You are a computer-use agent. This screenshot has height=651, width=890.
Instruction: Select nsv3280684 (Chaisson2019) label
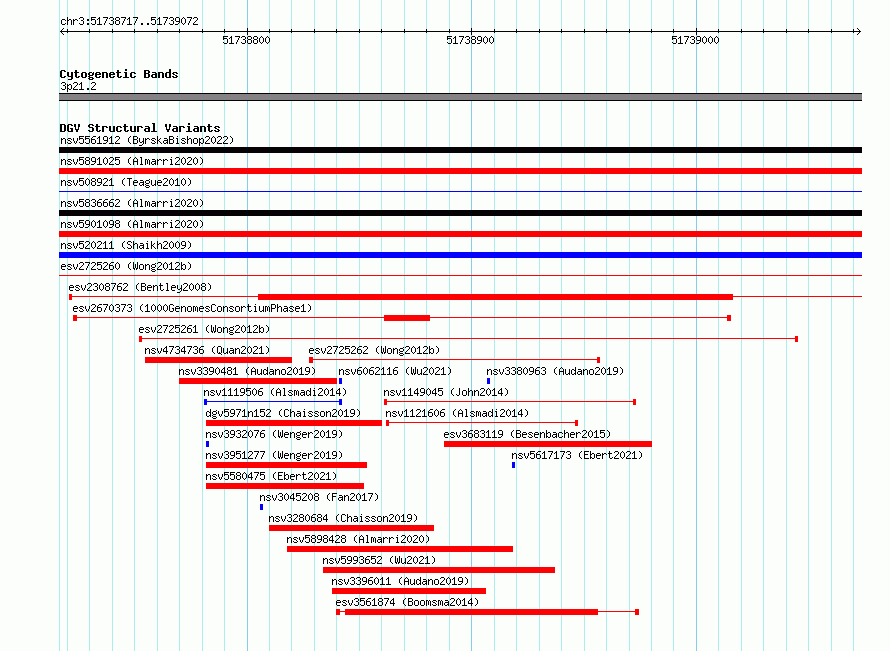pyautogui.click(x=343, y=518)
